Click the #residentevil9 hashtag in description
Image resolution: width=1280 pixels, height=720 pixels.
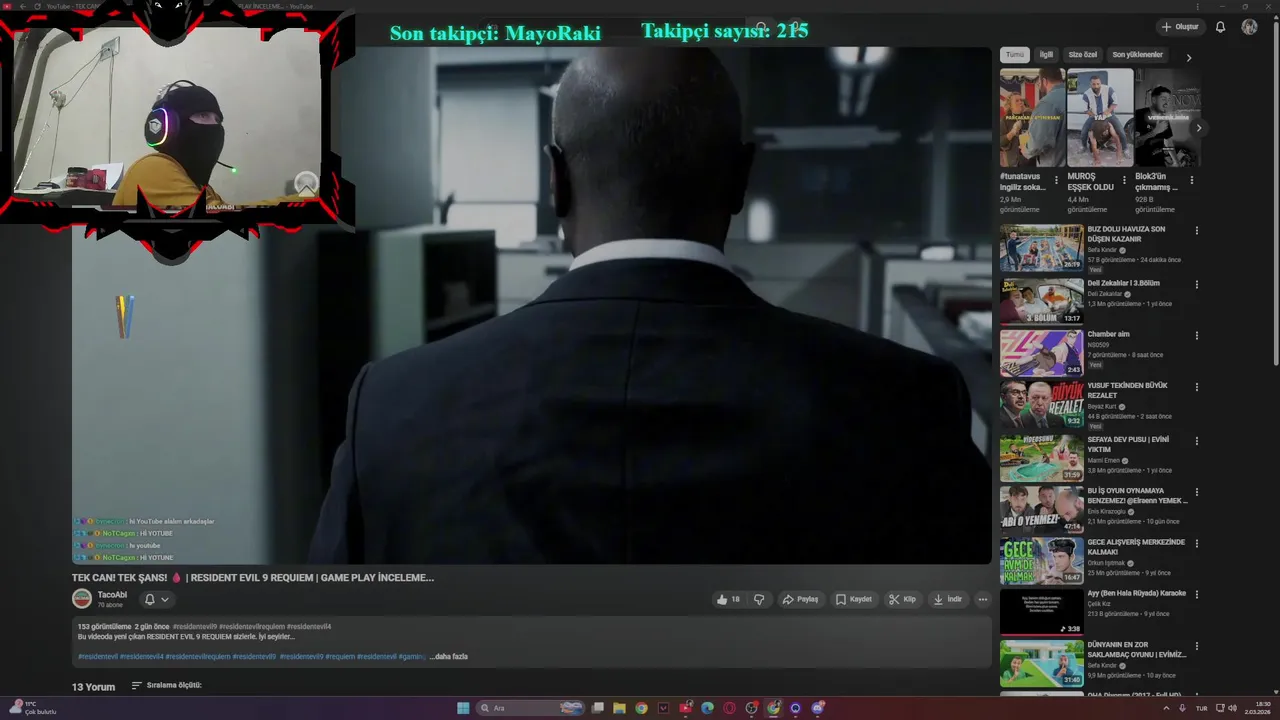195,626
